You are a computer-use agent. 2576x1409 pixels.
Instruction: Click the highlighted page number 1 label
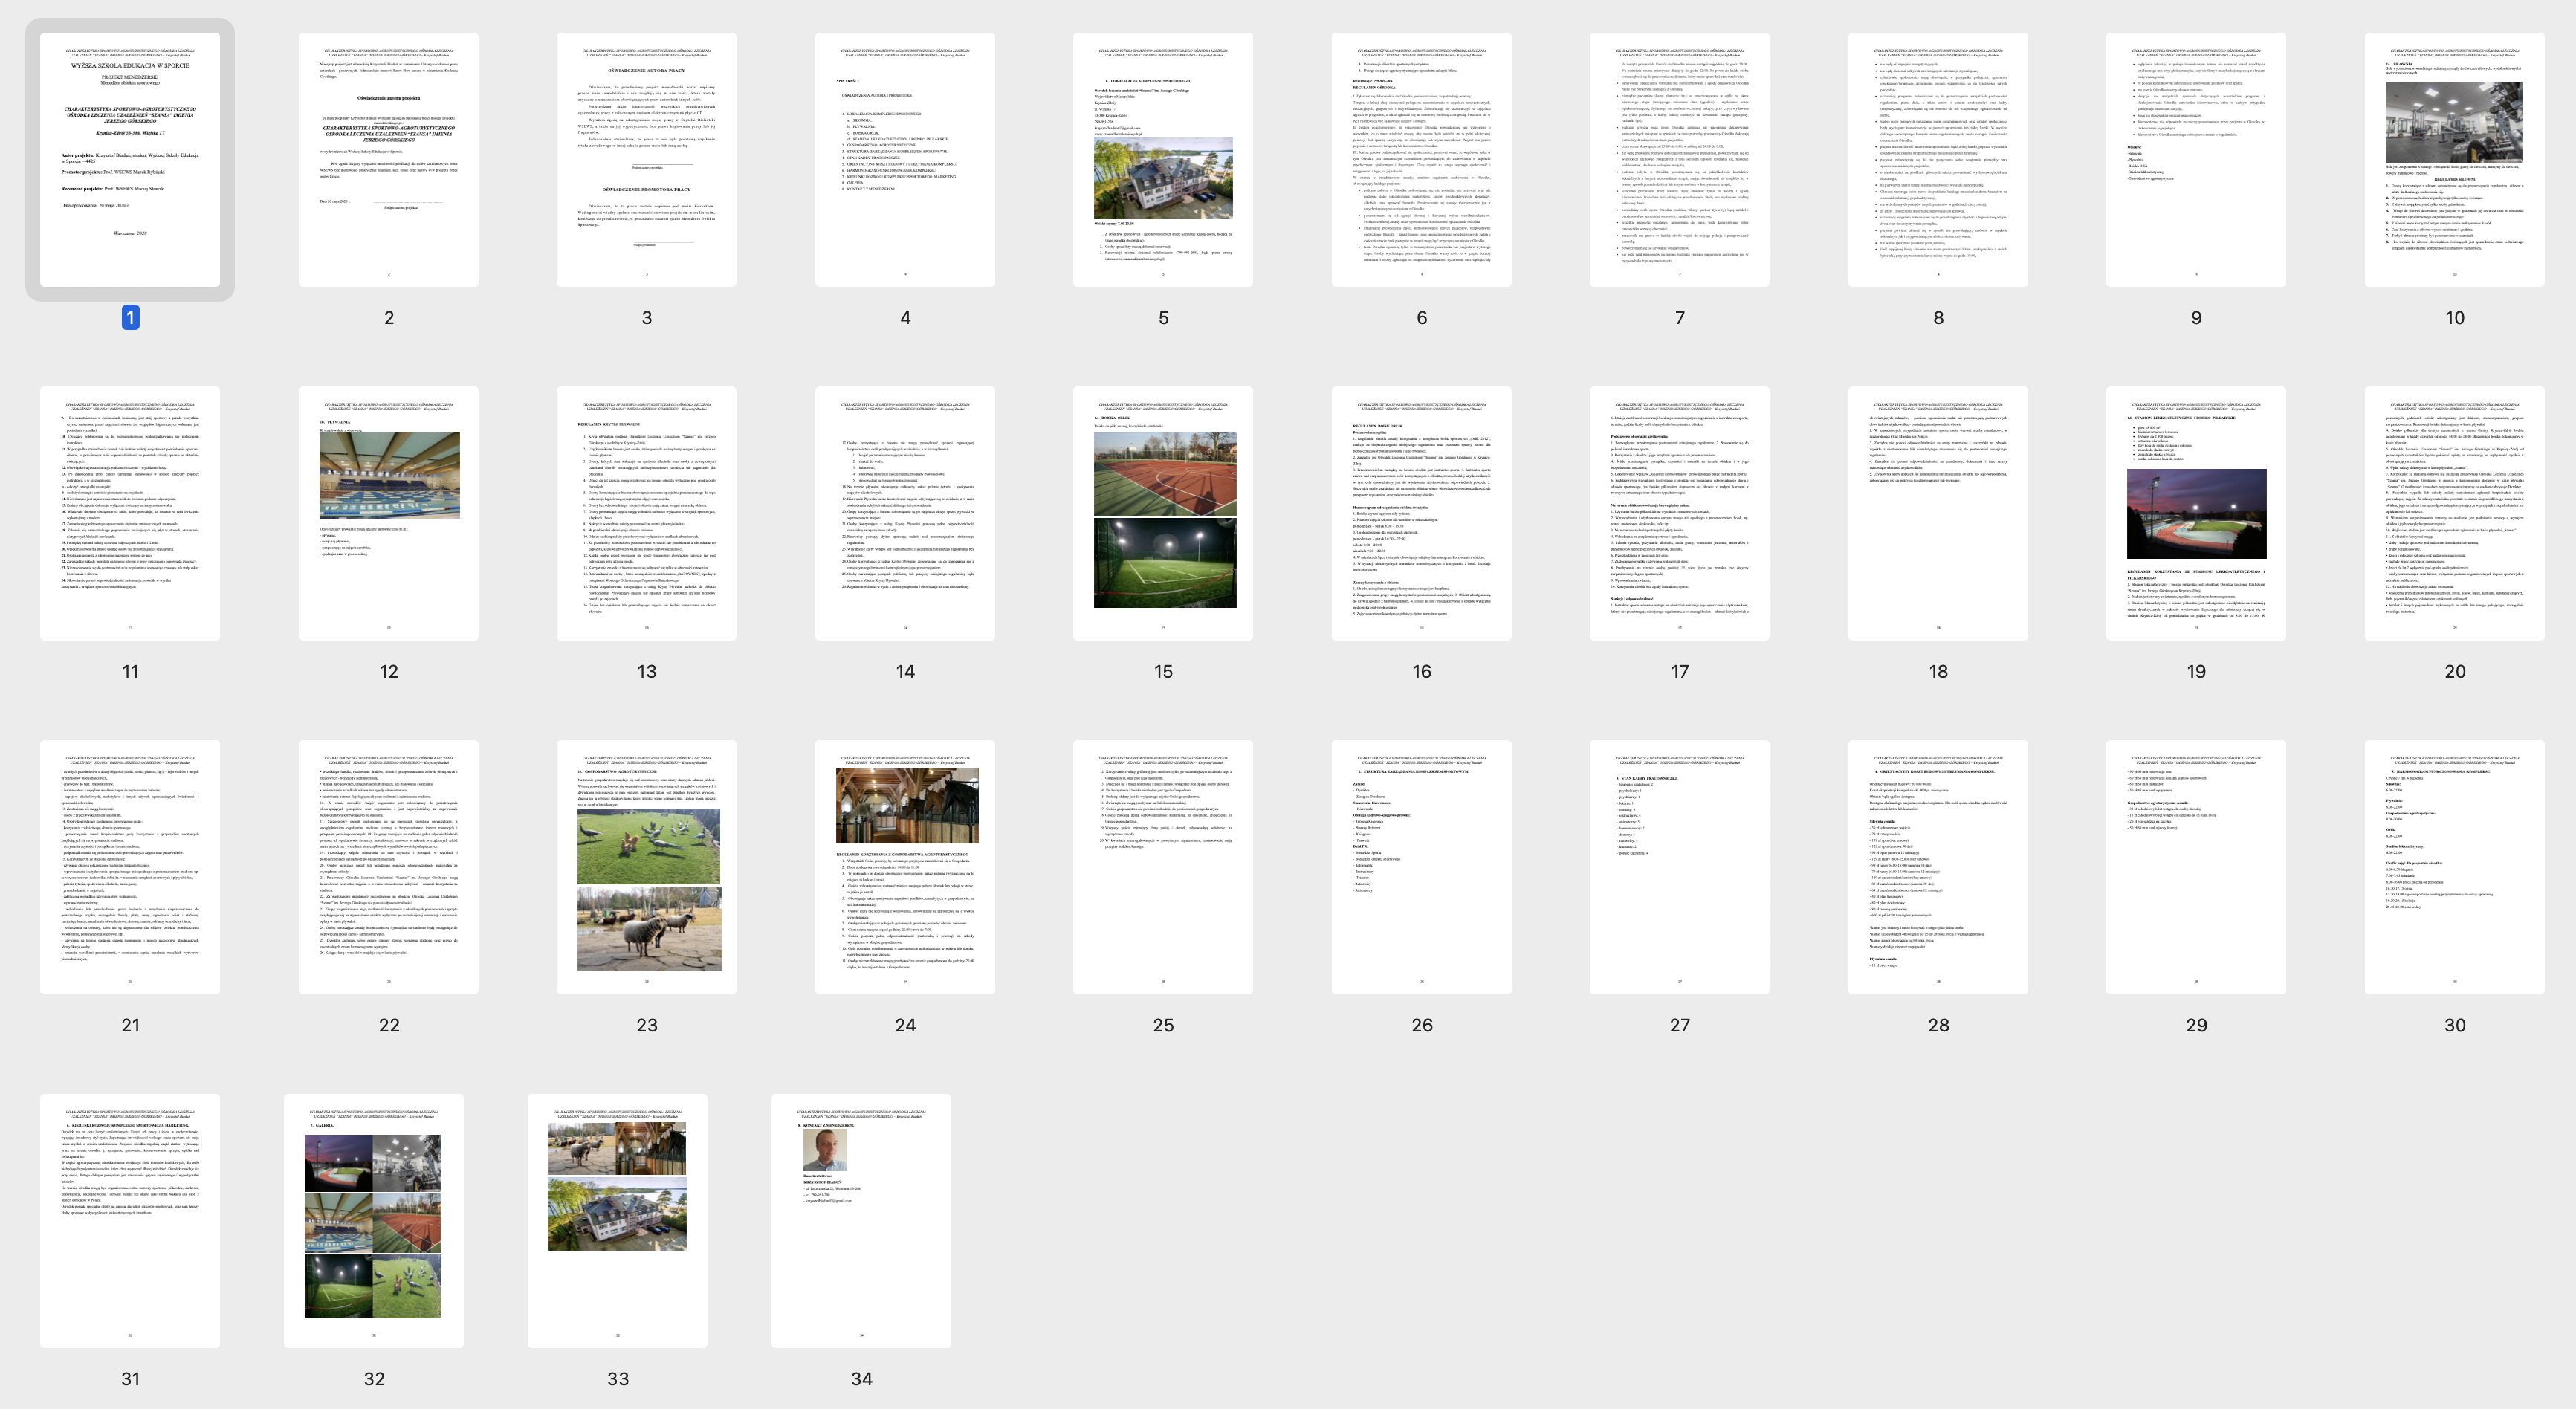tap(130, 318)
